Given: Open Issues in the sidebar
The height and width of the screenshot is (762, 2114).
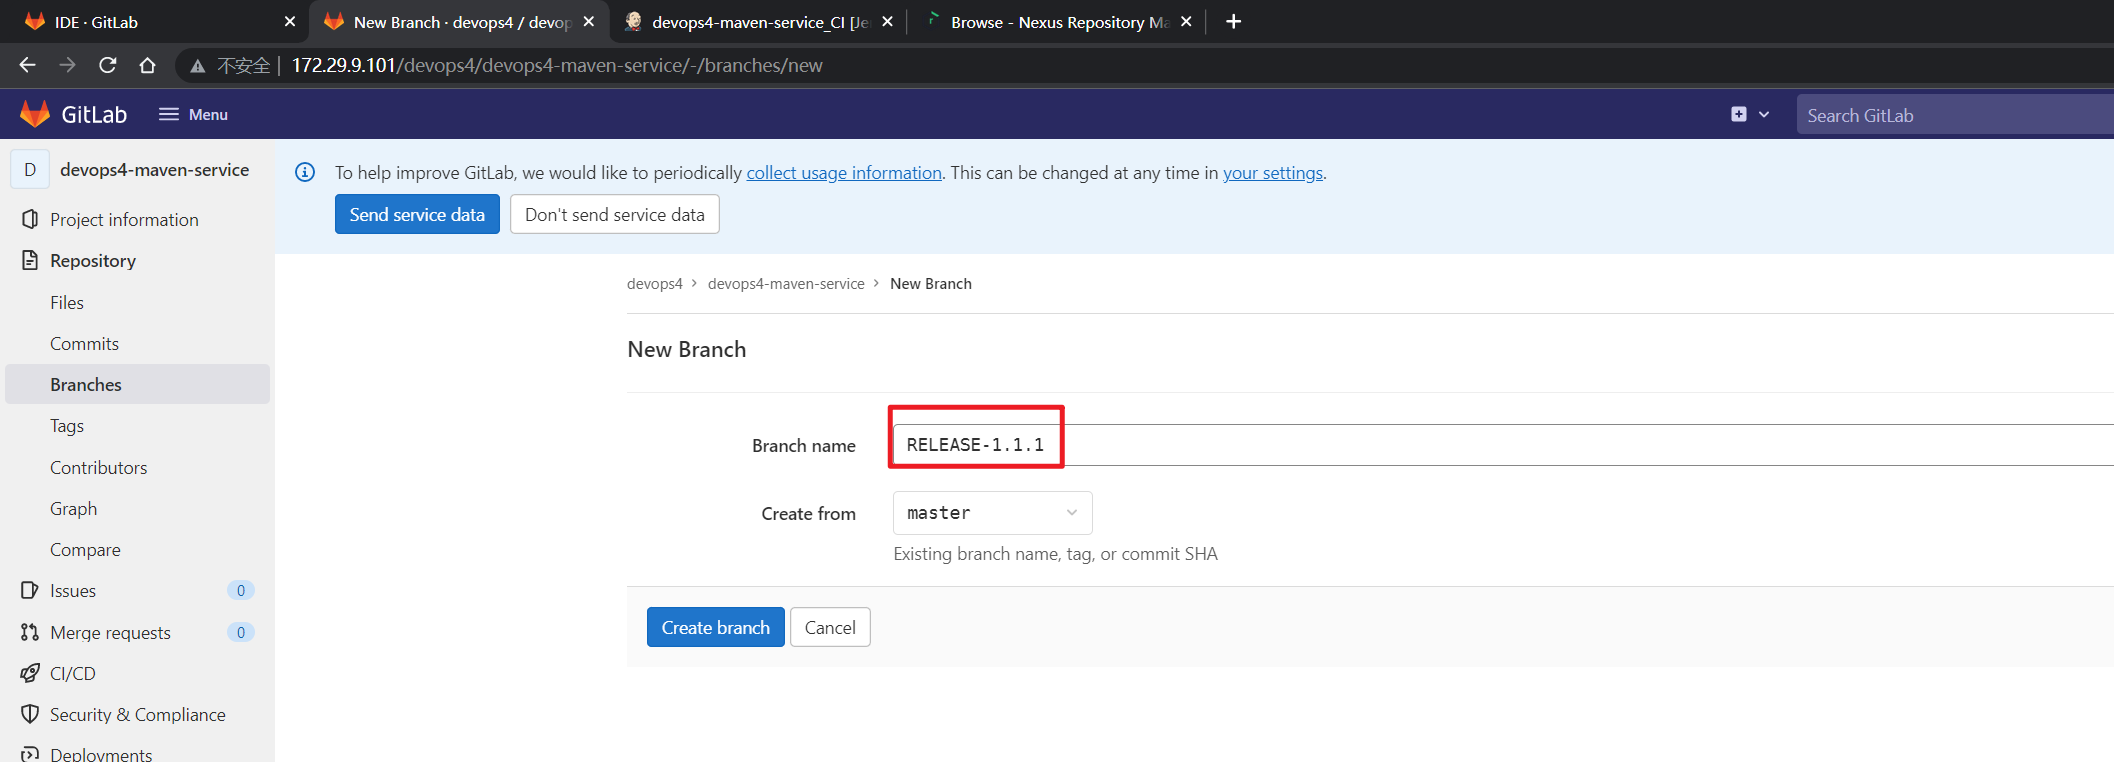Looking at the screenshot, I should pos(73,590).
